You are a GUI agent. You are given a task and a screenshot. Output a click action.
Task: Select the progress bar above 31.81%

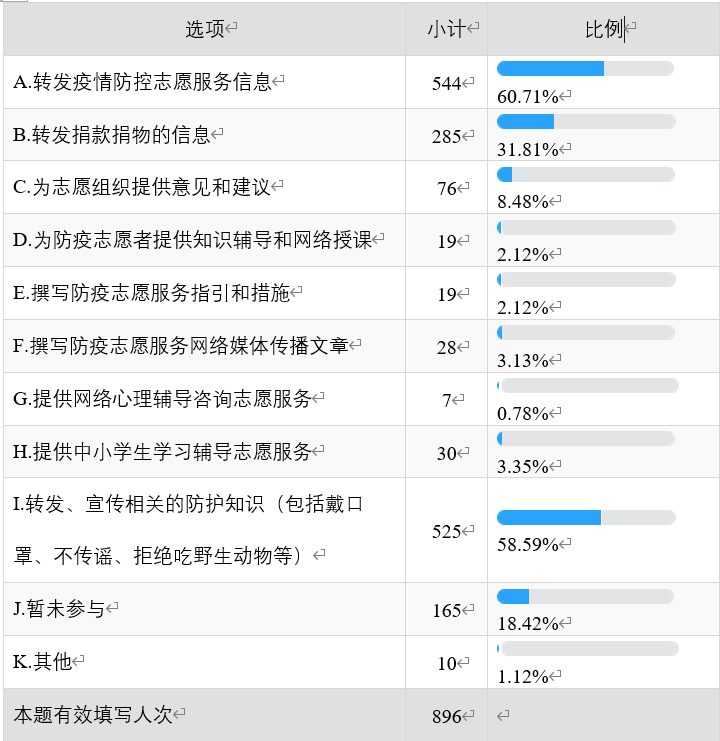[x=586, y=121]
